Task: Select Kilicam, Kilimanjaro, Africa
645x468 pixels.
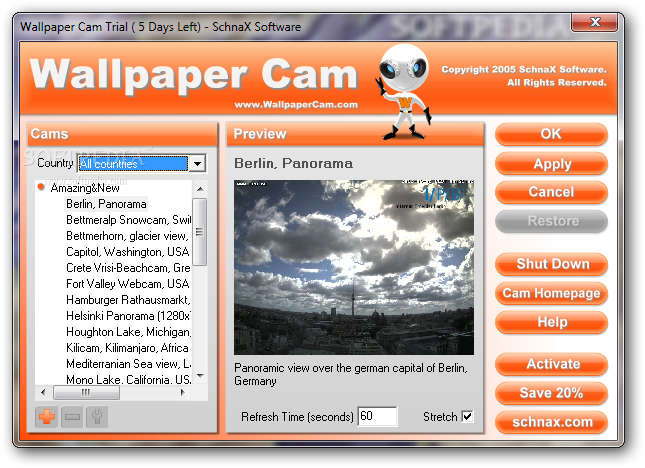Action: pyautogui.click(x=127, y=348)
